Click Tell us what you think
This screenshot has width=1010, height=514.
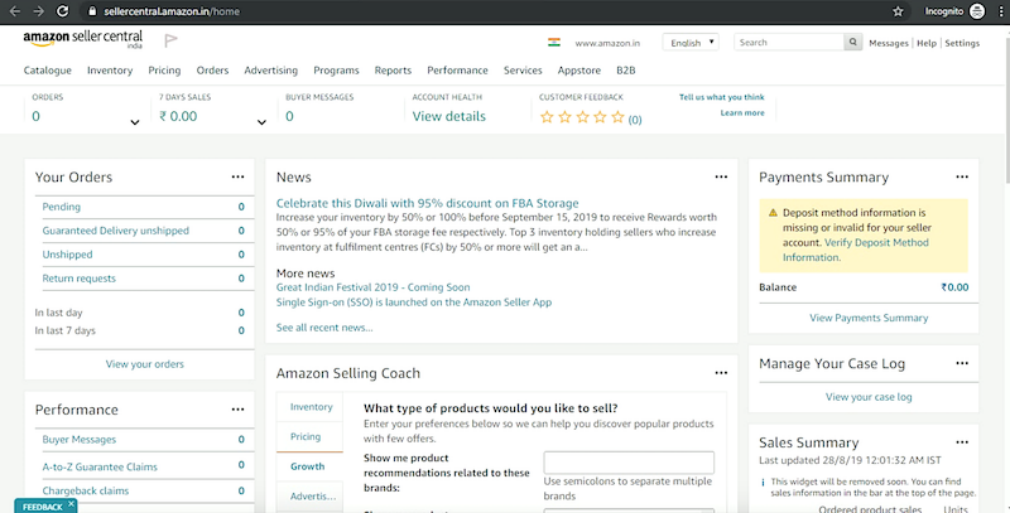tap(721, 97)
